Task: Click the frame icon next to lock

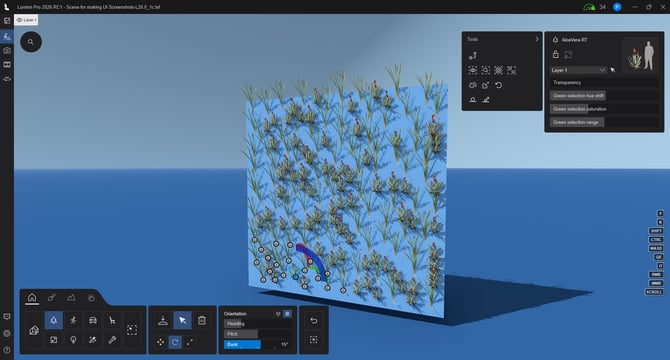Action: click(x=568, y=54)
